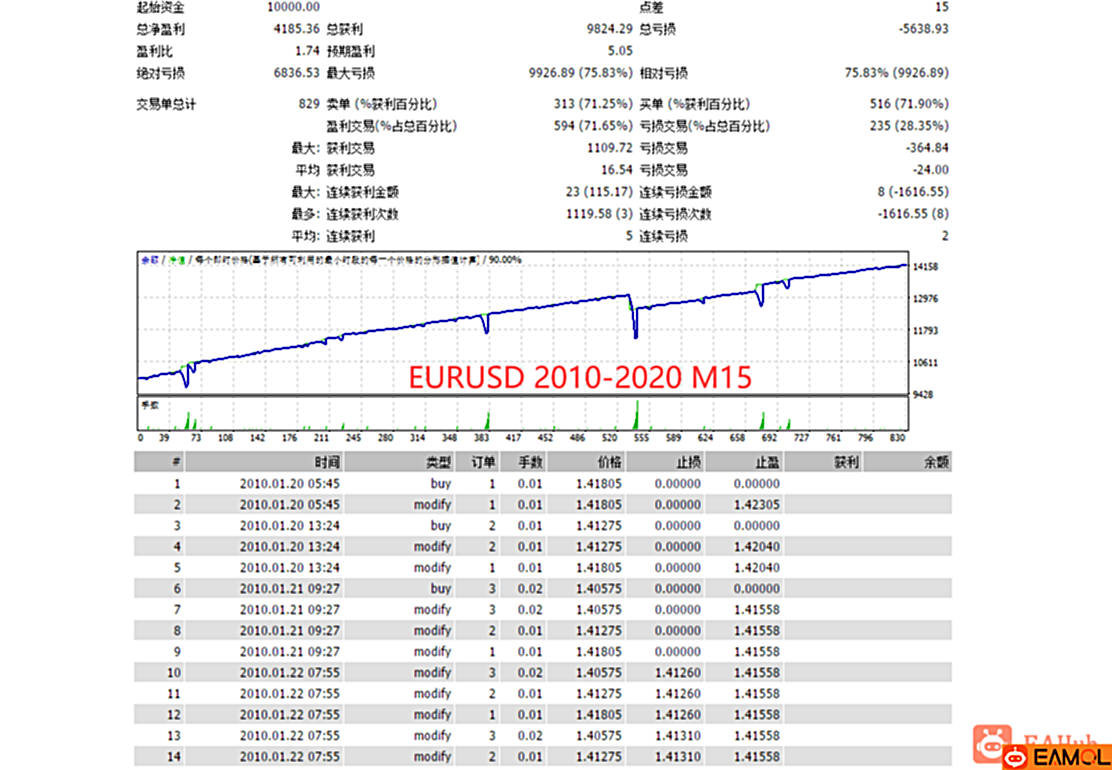Image resolution: width=1112 pixels, height=770 pixels.
Task: Click the red EURUSD 2010-2020 M15 caption
Action: [x=579, y=378]
